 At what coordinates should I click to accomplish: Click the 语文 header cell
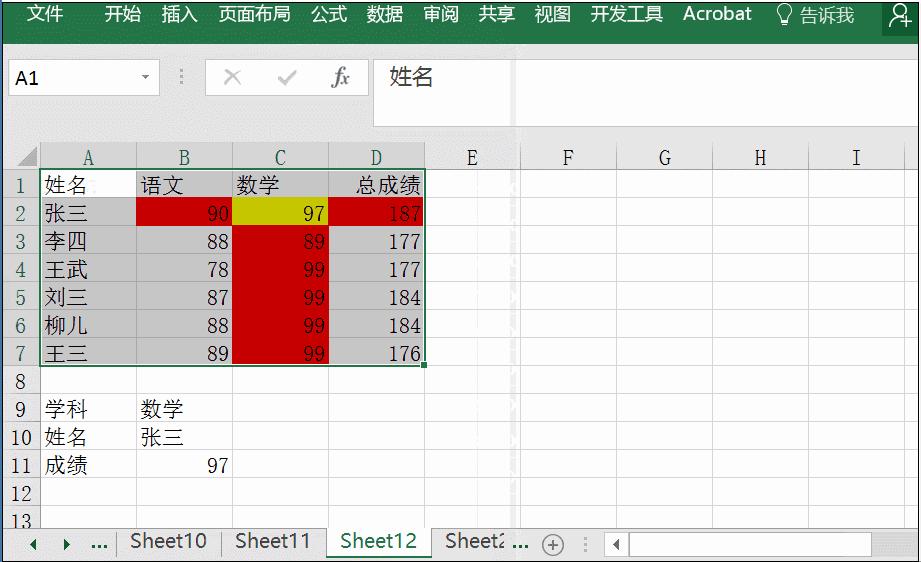tap(184, 185)
